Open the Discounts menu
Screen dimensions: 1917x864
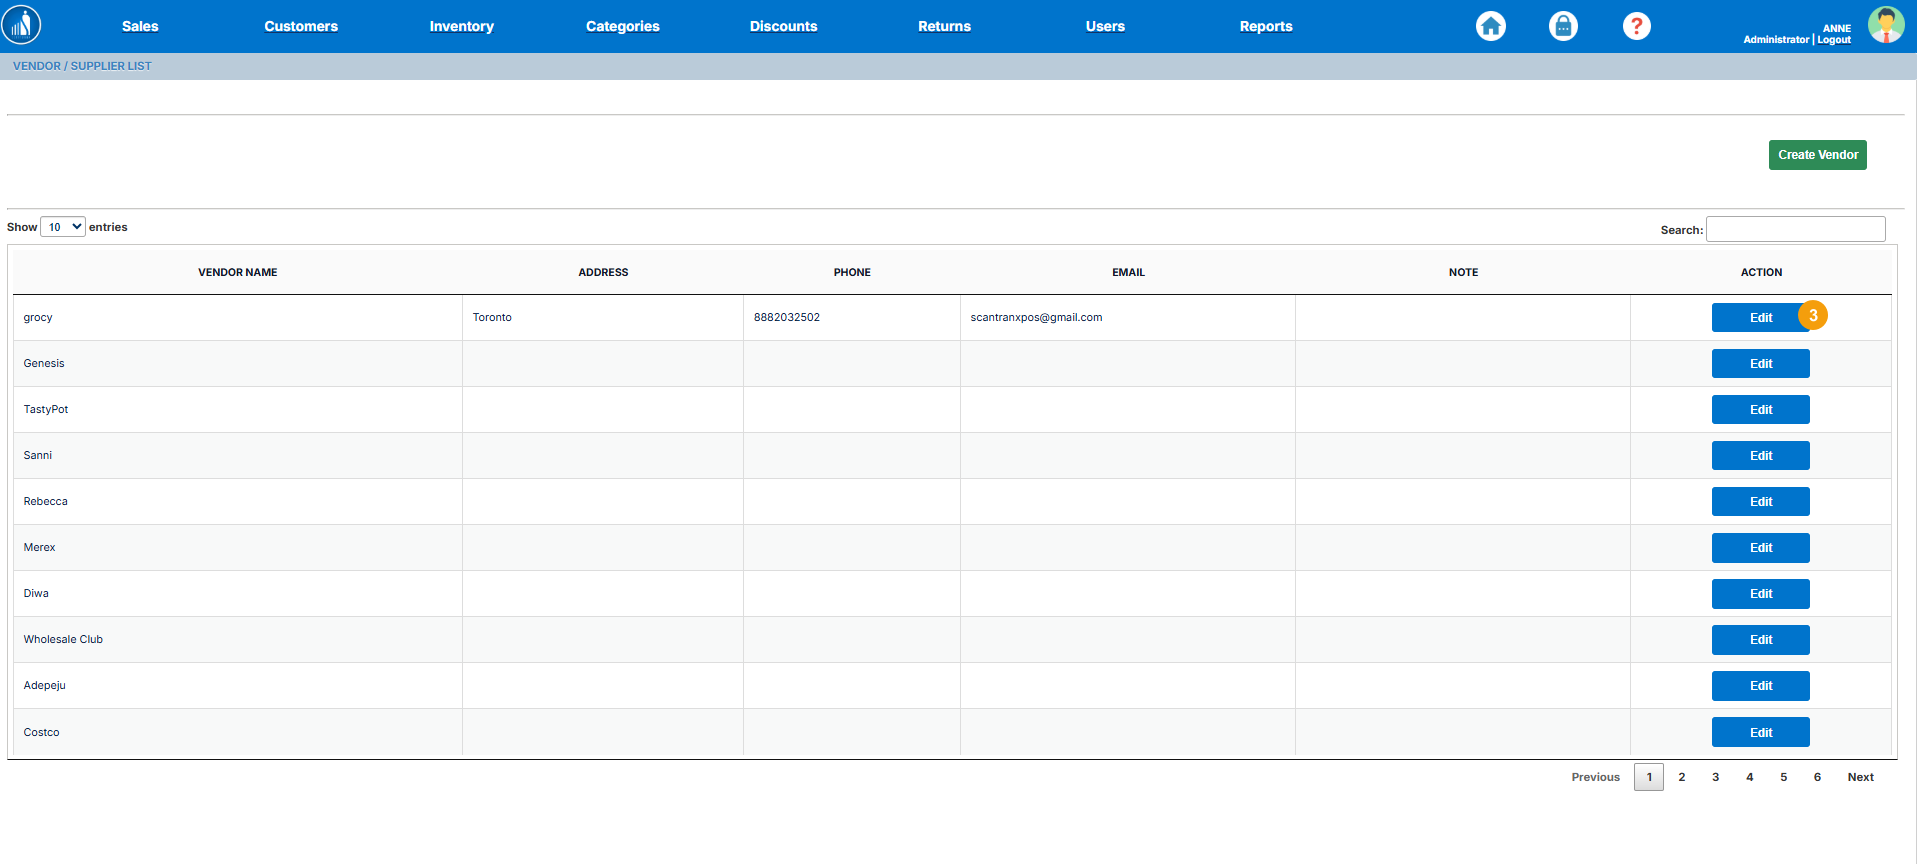[x=783, y=27]
